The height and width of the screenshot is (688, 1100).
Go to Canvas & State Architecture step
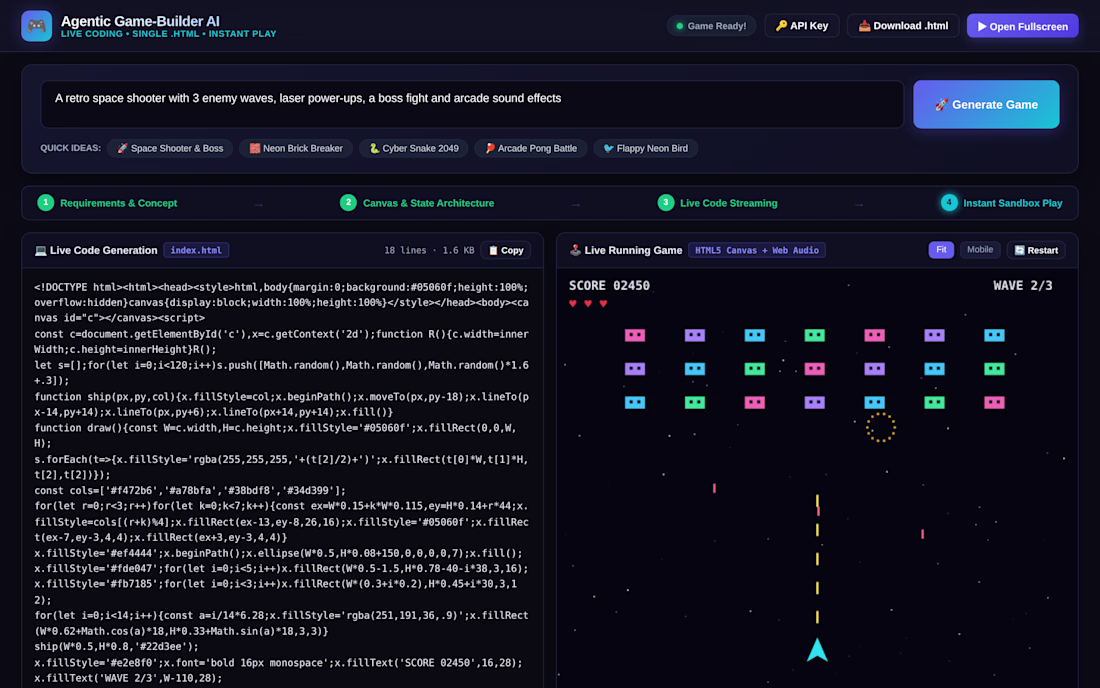tap(417, 203)
